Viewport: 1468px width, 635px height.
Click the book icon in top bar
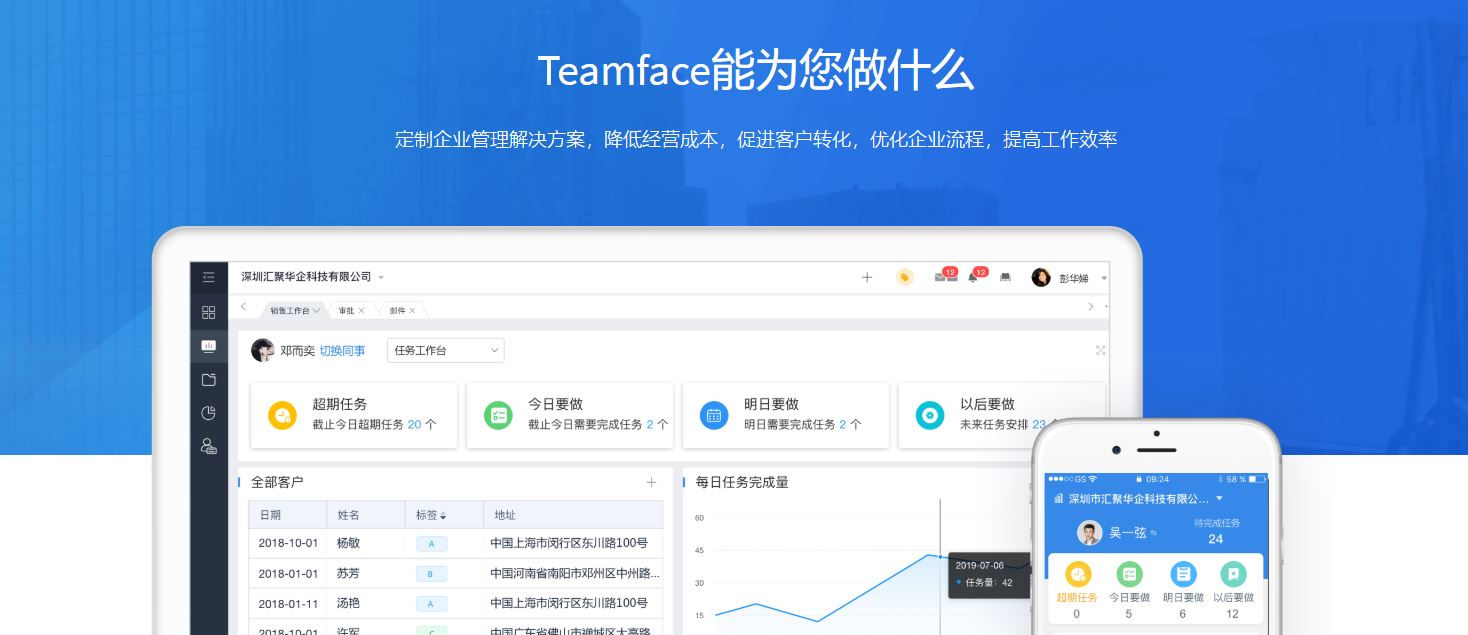coord(1005,277)
